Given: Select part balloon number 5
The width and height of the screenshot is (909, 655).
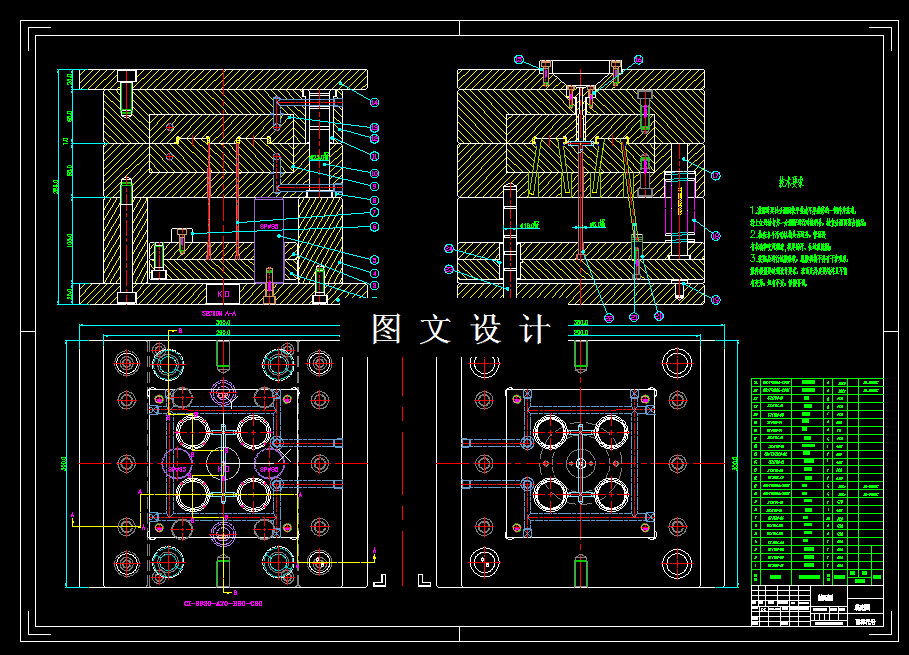Looking at the screenshot, I should 374,260.
